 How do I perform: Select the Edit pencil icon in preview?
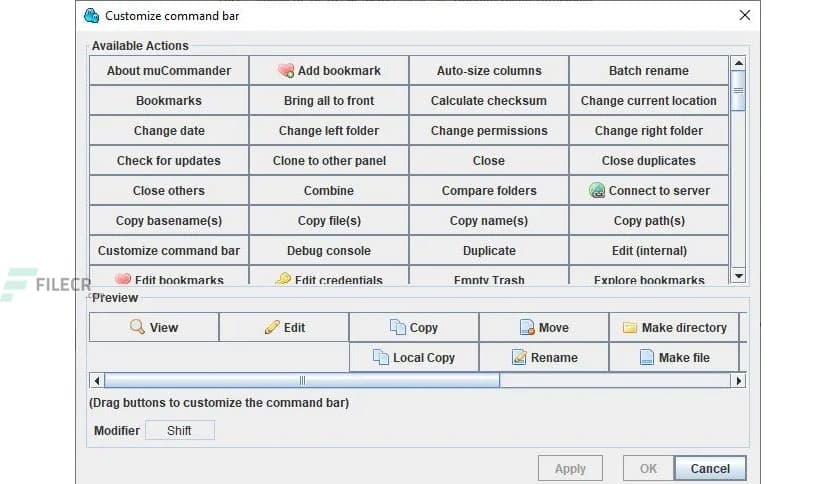click(x=272, y=327)
